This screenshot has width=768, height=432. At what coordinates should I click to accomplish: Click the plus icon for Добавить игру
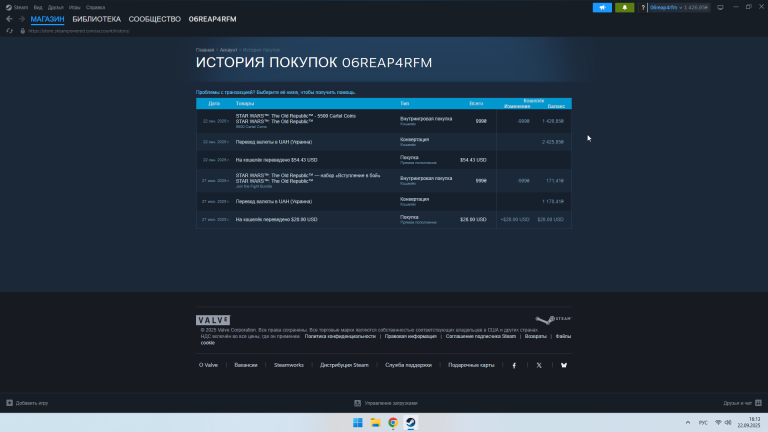point(9,403)
